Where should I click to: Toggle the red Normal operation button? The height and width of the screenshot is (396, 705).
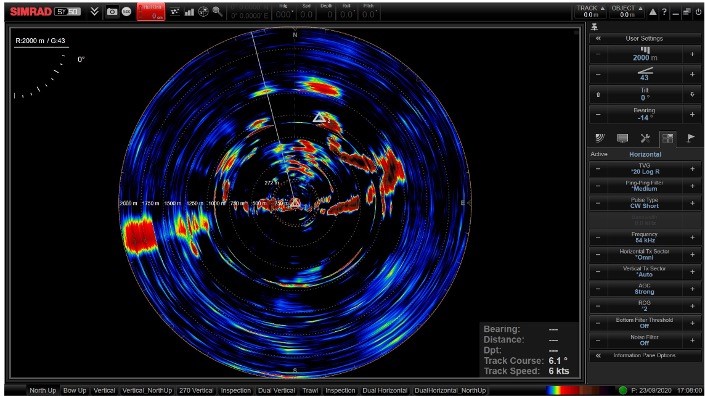click(151, 12)
